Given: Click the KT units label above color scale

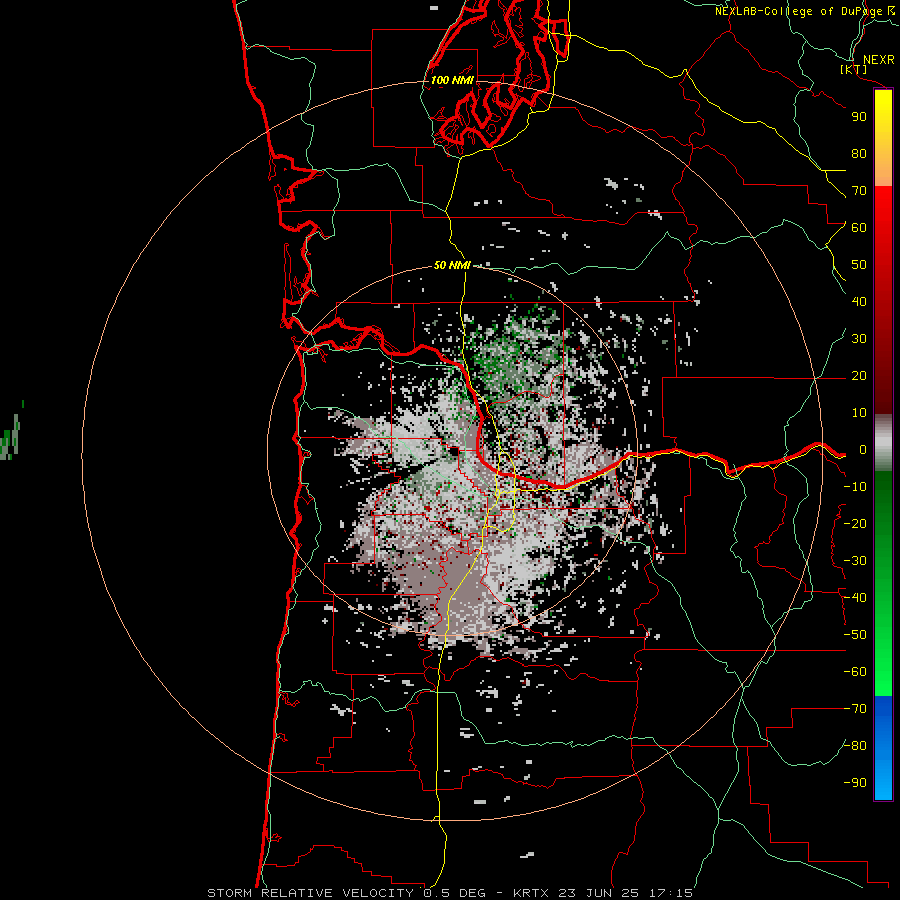Looking at the screenshot, I should pyautogui.click(x=854, y=69).
